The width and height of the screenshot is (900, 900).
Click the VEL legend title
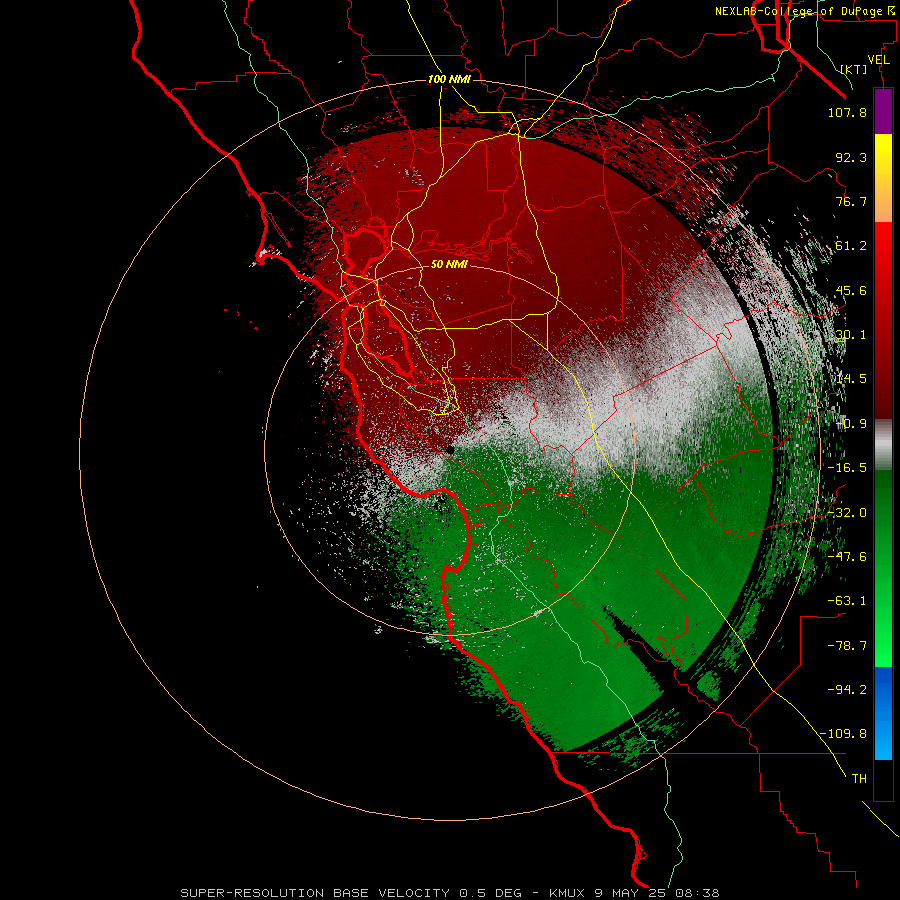click(x=878, y=60)
